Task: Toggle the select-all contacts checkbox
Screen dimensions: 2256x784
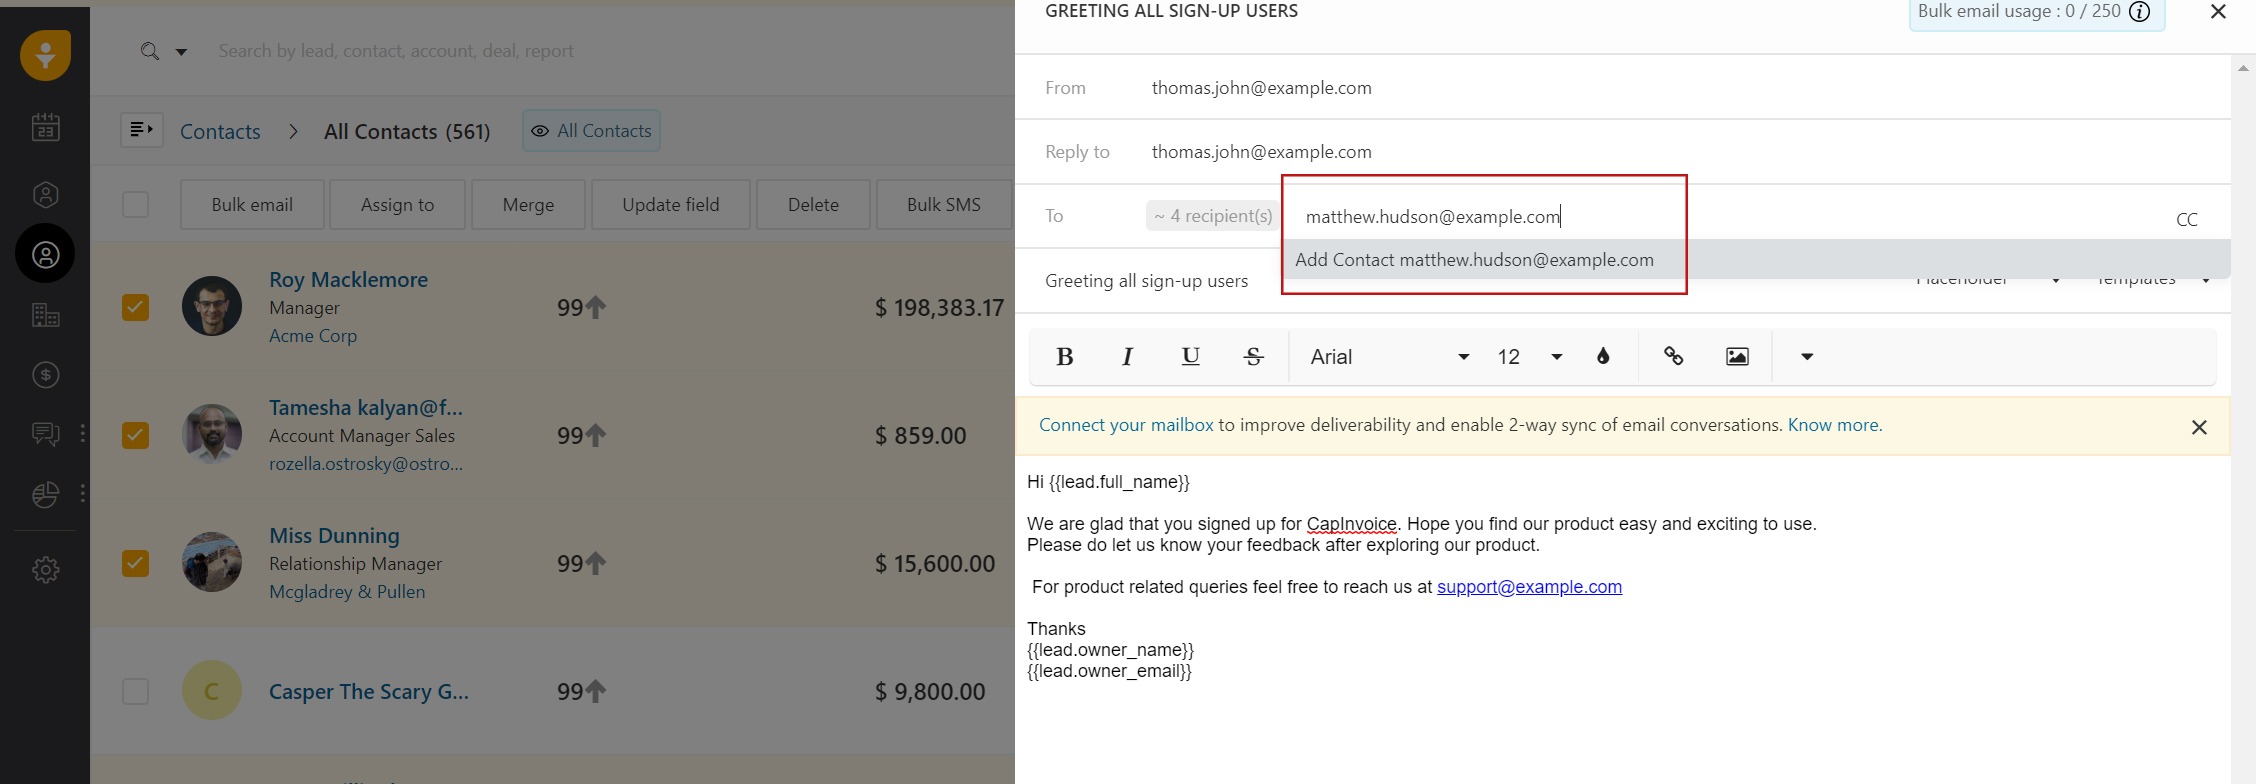Action: (135, 204)
